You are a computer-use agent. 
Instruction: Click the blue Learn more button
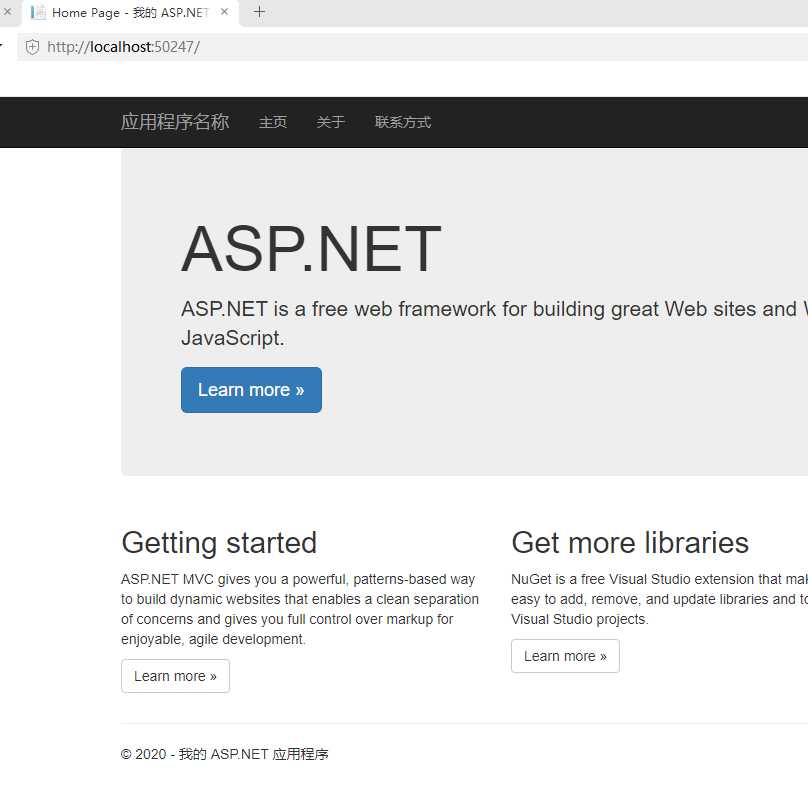(251, 390)
